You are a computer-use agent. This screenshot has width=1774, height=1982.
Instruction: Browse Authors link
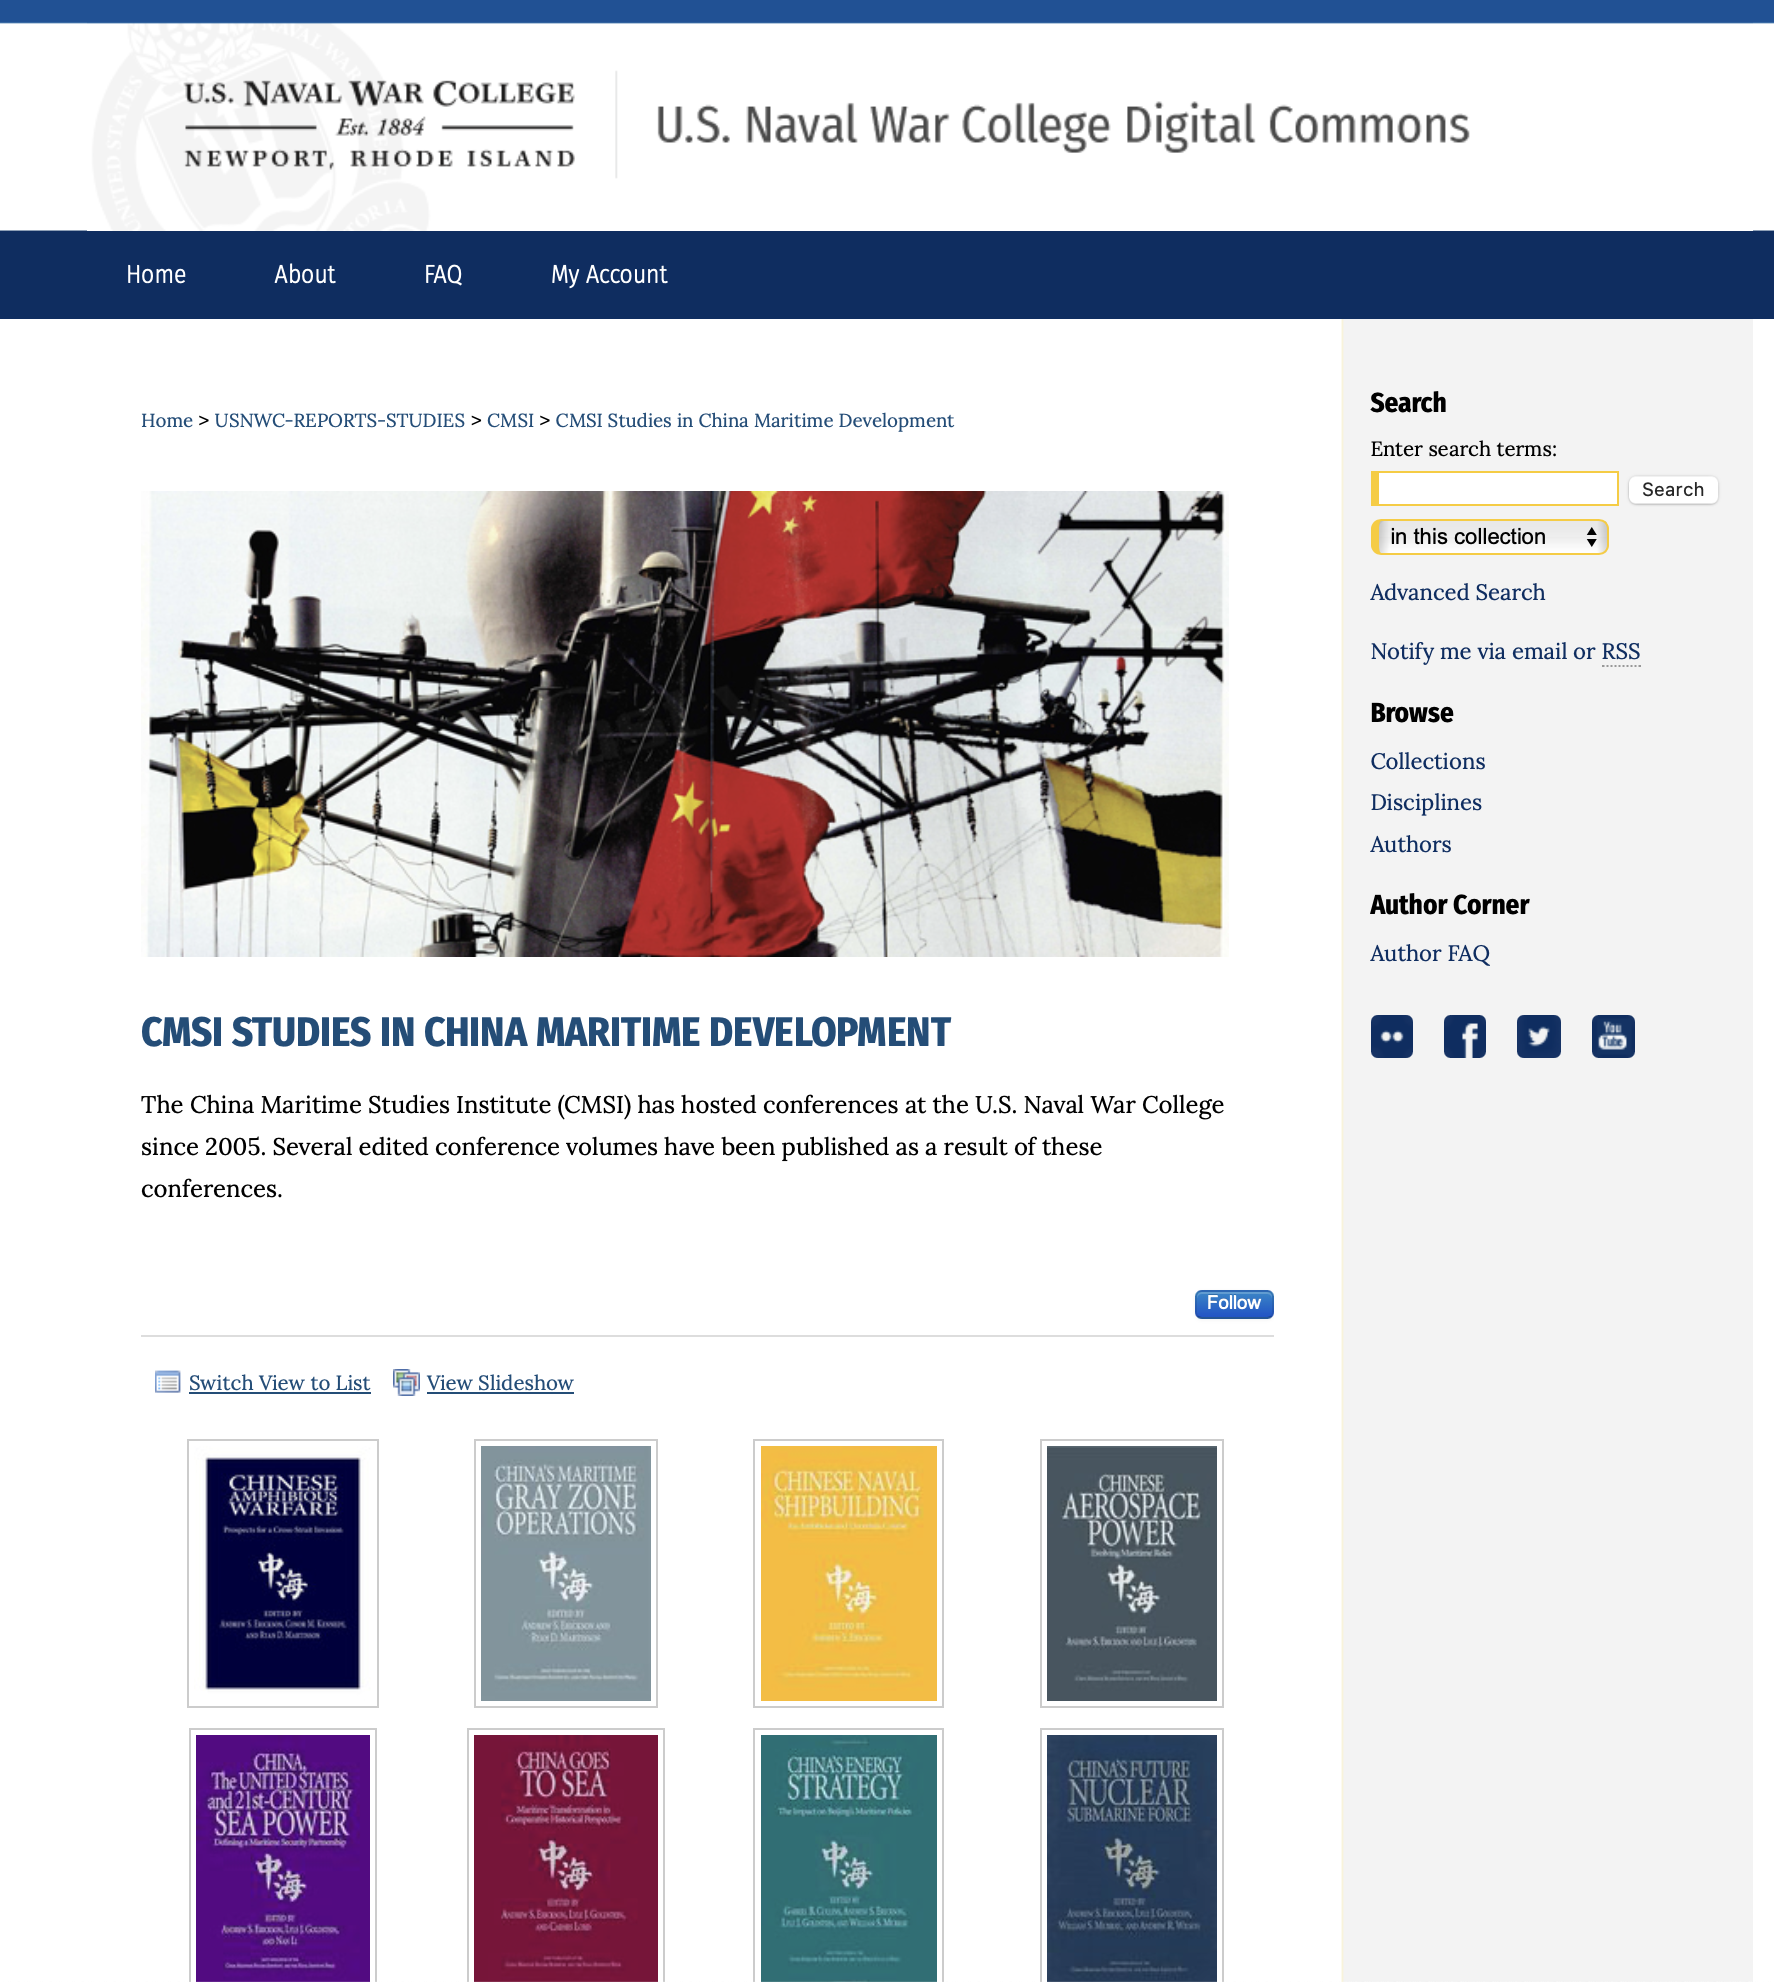pos(1410,844)
